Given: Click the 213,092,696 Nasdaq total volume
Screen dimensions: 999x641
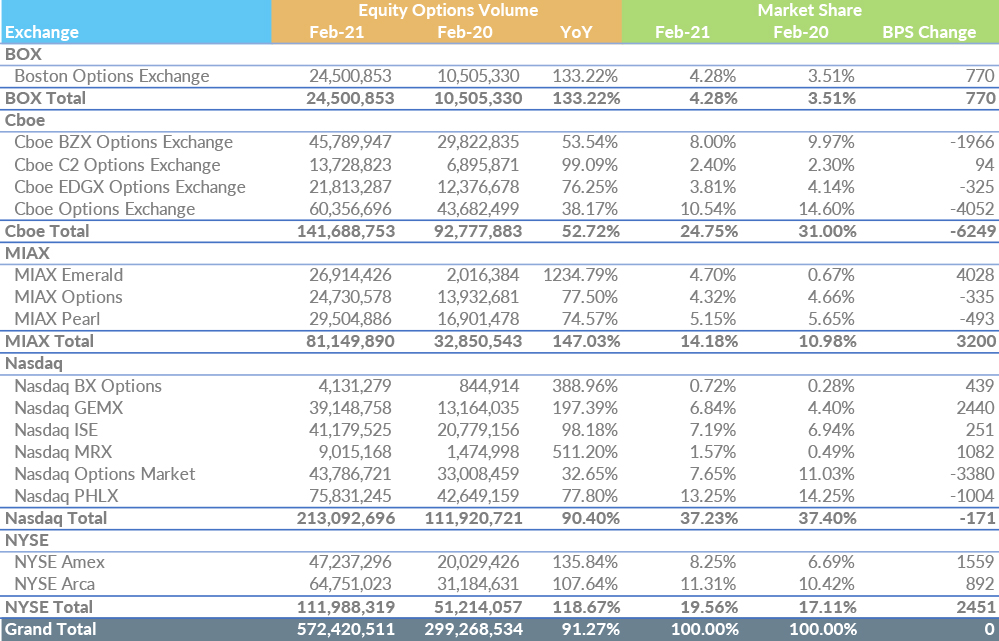Looking at the screenshot, I should pos(346,518).
